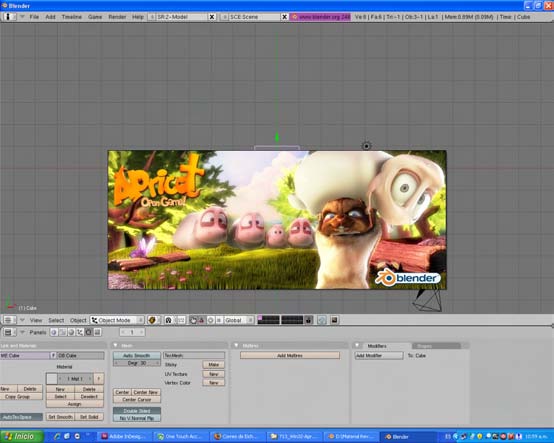Open the Add menu
The image size is (554, 443).
pyautogui.click(x=50, y=17)
